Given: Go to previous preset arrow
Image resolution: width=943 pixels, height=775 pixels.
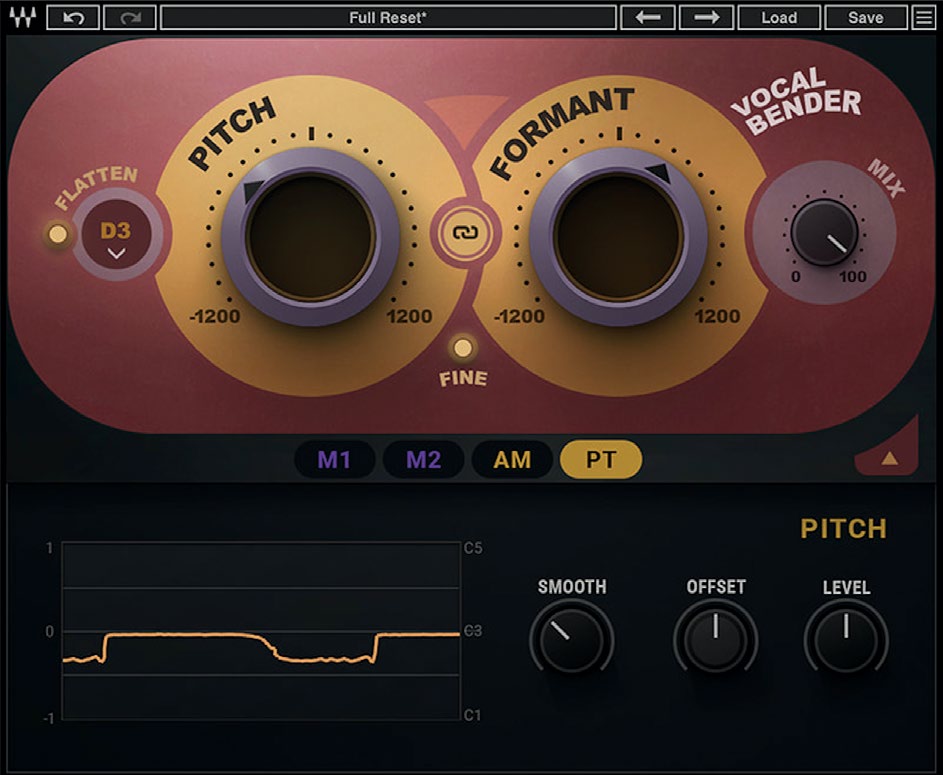Looking at the screenshot, I should click(648, 17).
